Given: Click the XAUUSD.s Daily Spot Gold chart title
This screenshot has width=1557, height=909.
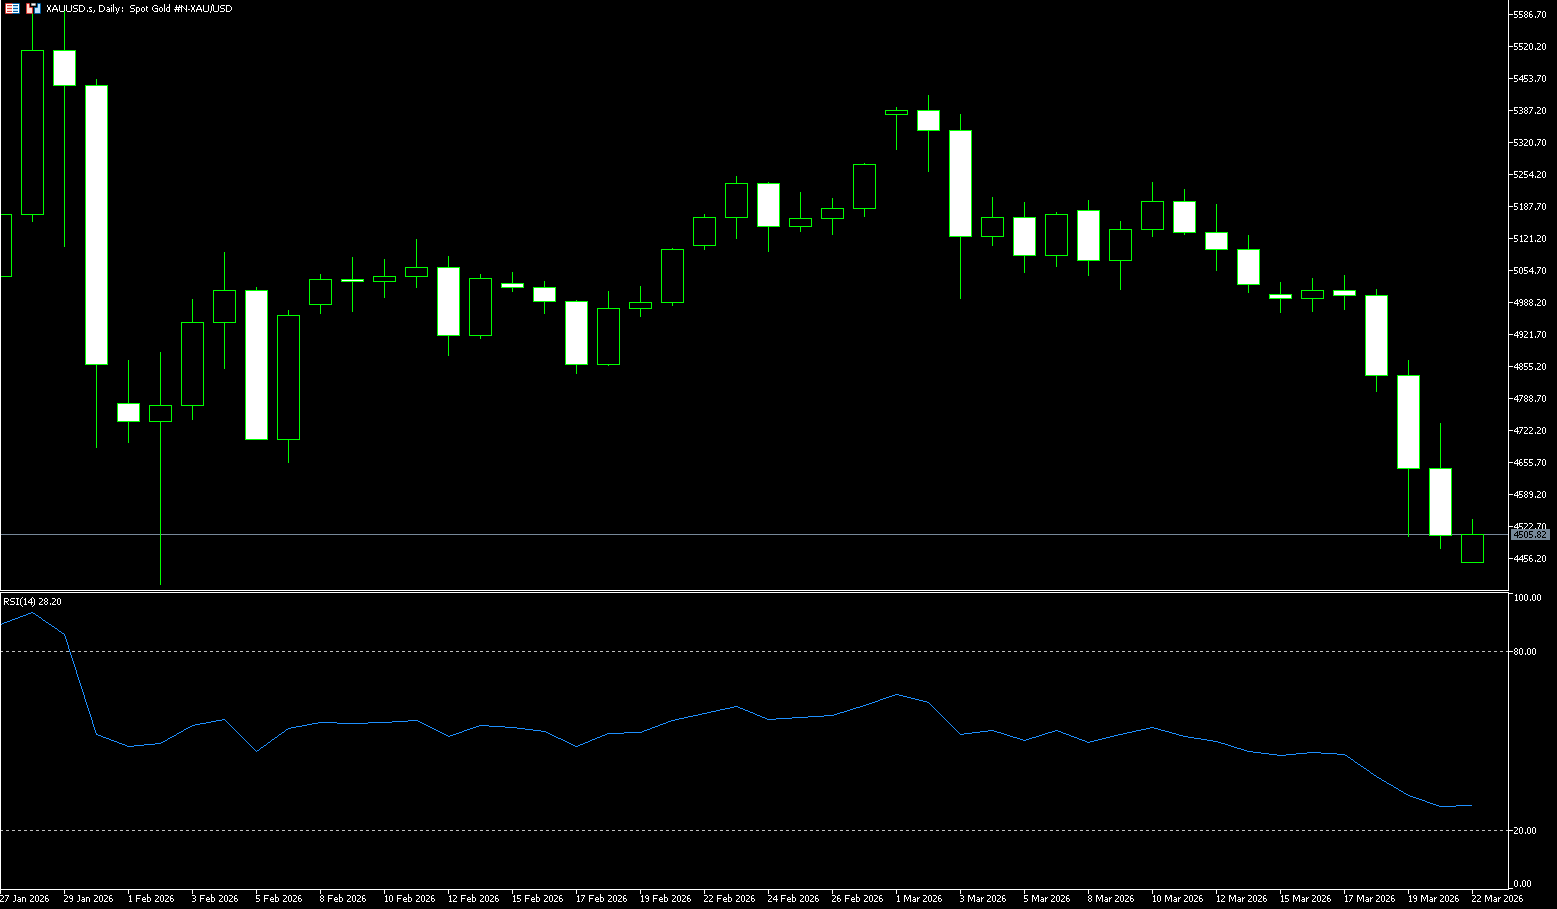Looking at the screenshot, I should 139,8.
